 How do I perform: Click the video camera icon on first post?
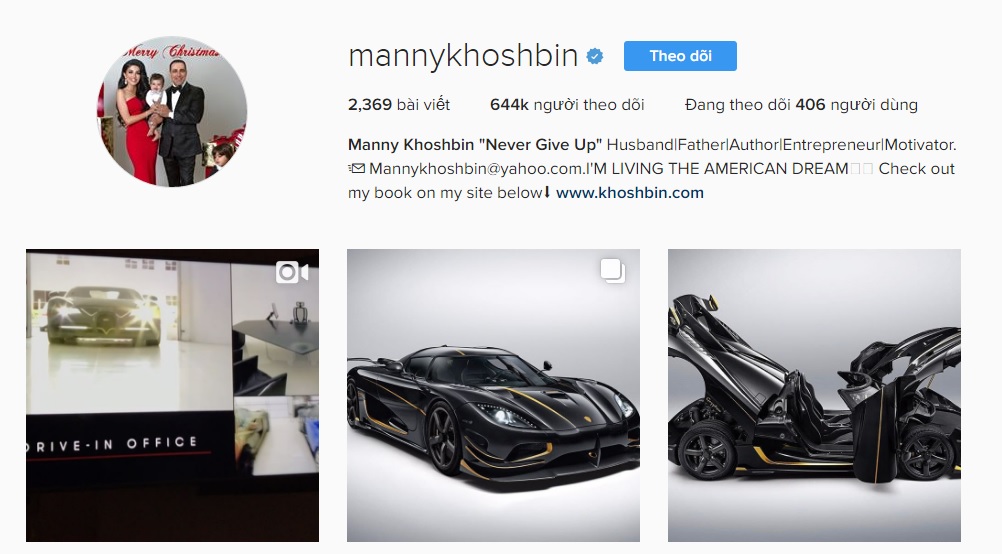pos(292,272)
